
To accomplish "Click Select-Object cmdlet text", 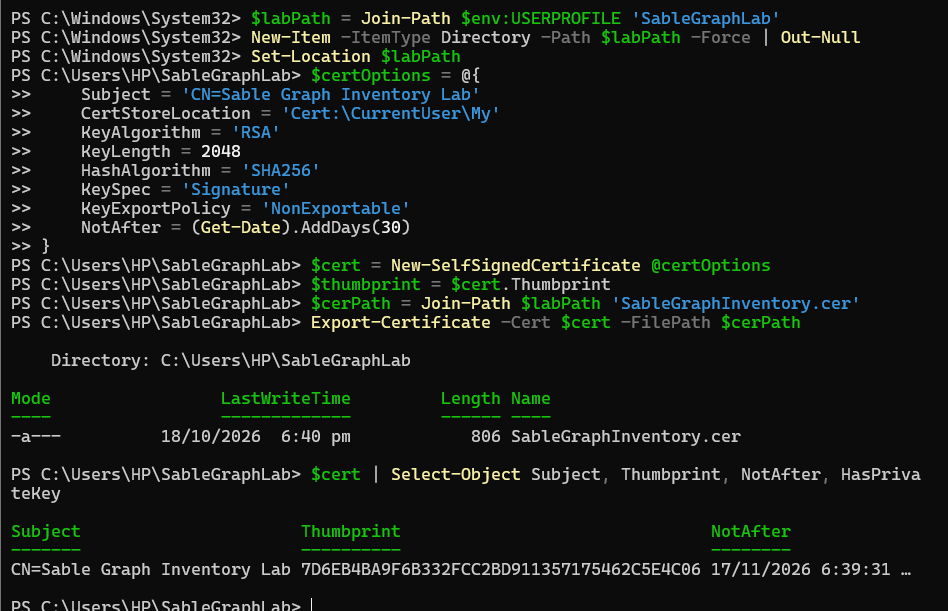I will click(x=455, y=474).
